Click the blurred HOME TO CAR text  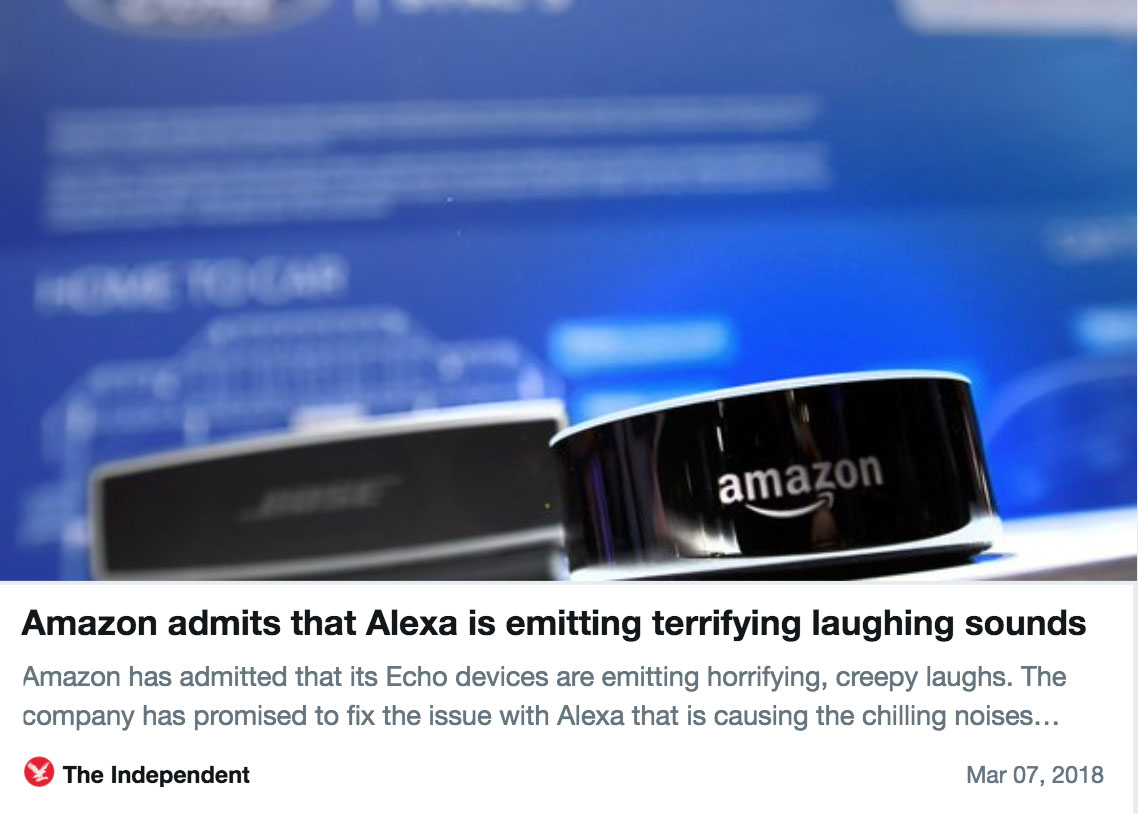(190, 284)
